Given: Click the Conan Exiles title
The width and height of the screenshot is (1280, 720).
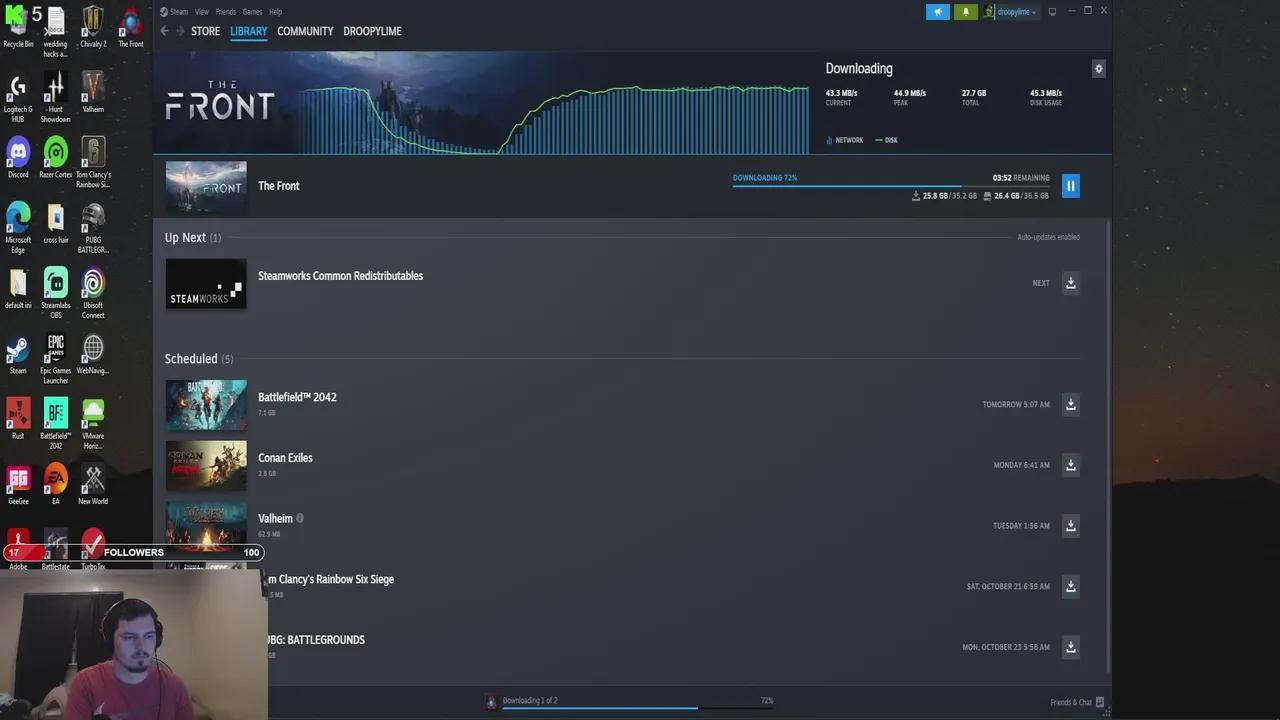Looking at the screenshot, I should pos(285,458).
